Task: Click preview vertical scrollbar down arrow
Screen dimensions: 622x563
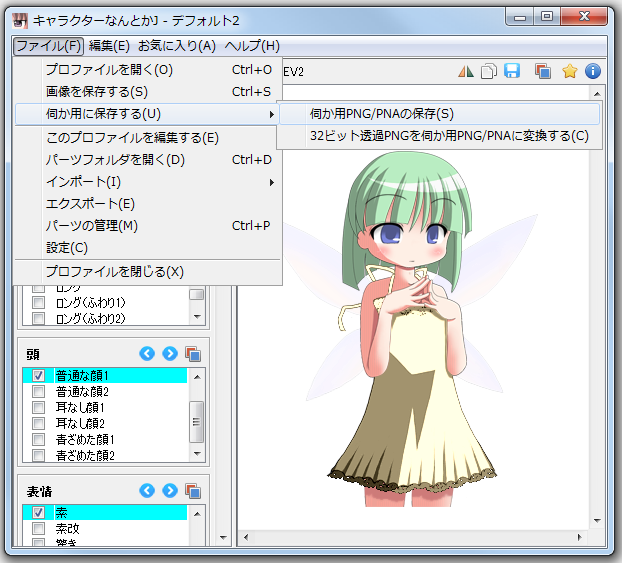Action: point(597,521)
